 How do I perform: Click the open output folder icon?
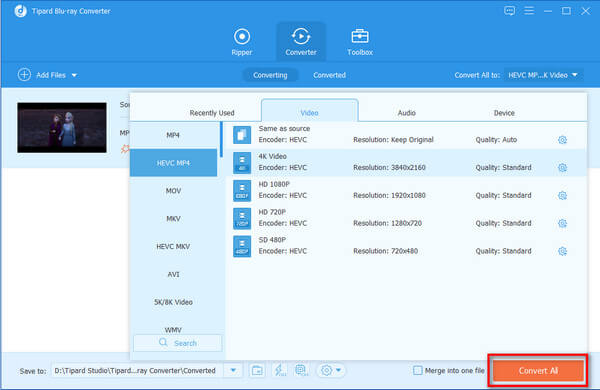[257, 370]
